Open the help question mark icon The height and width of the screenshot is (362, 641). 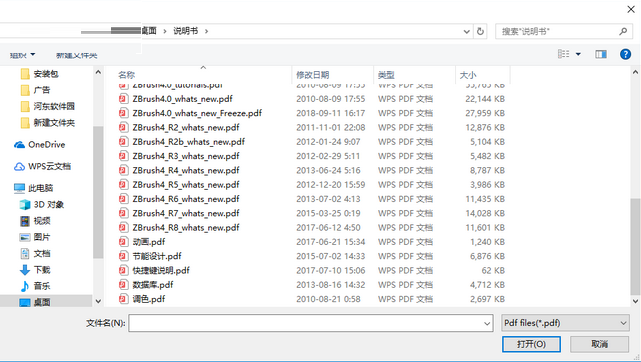point(625,54)
